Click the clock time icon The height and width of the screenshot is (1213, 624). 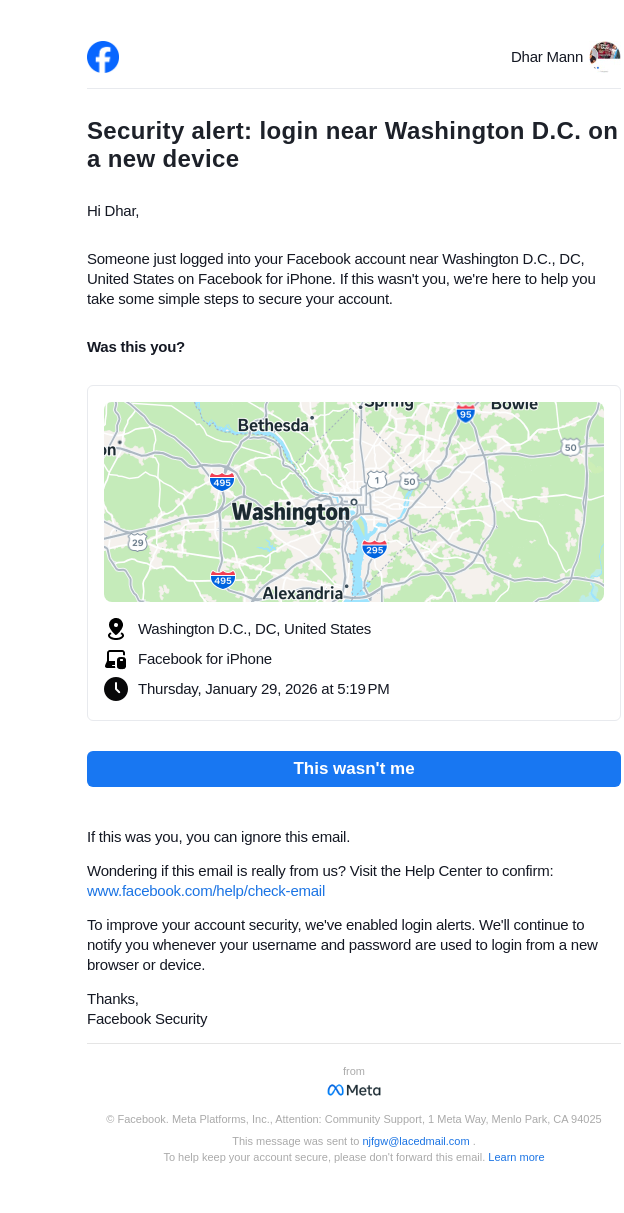coord(116,689)
